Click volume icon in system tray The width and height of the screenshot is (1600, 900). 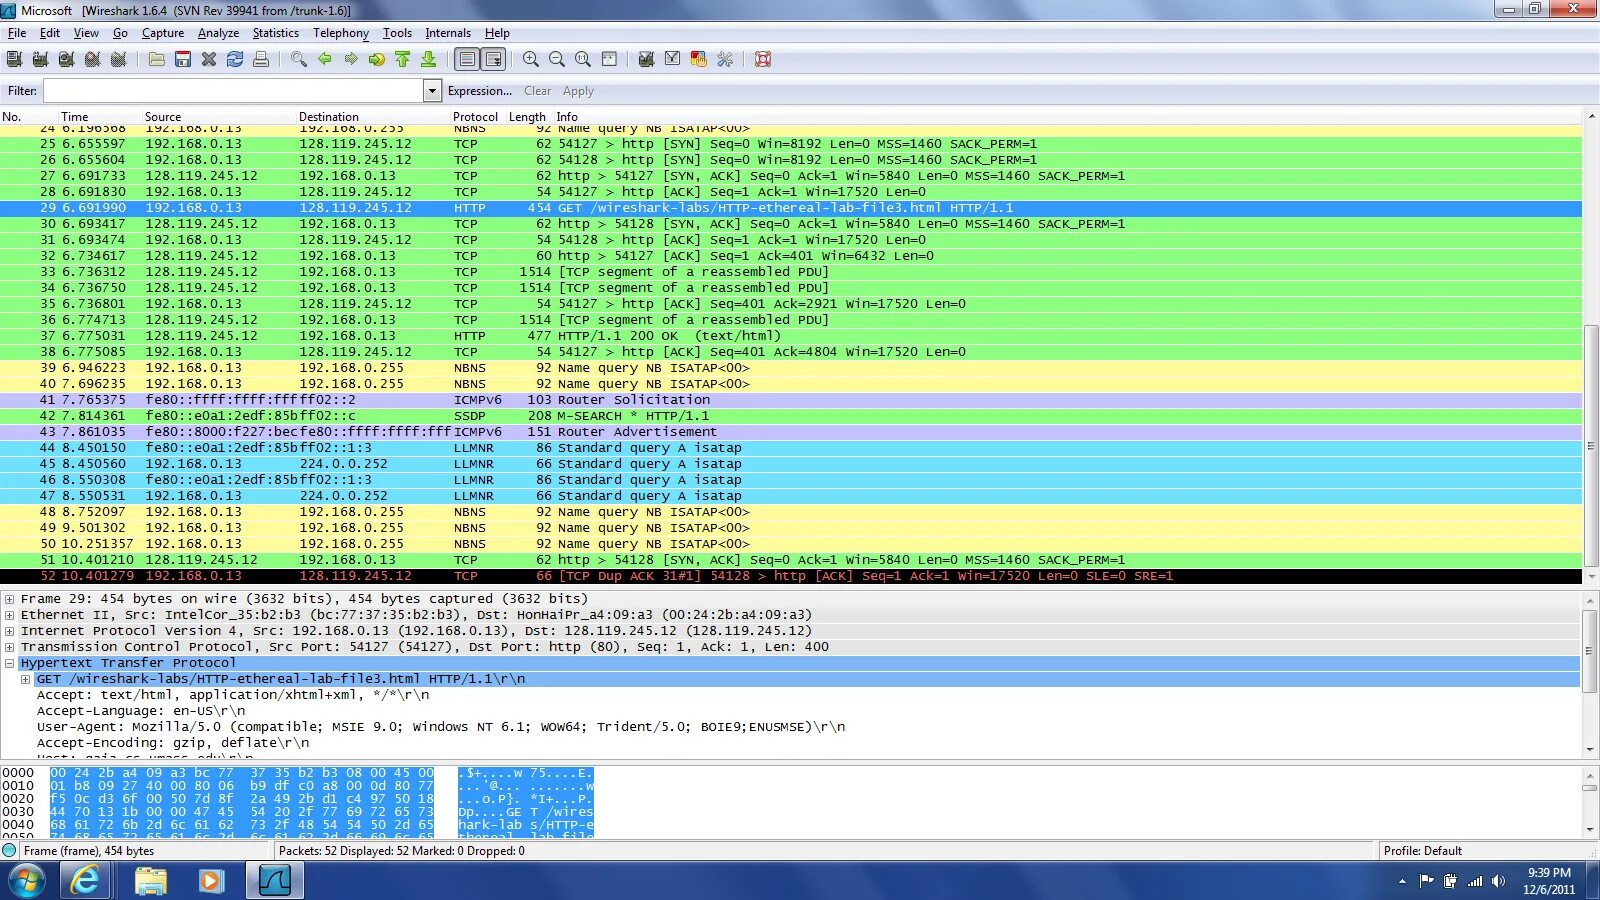[1498, 881]
